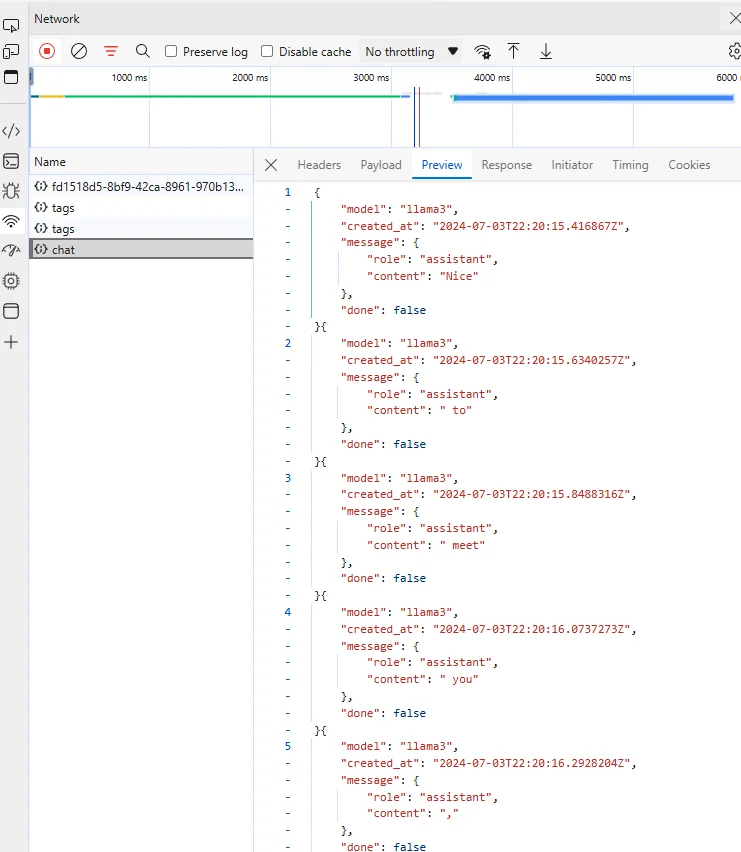Screen dimensions: 741x852
Task: Open the Console tool in sidebar
Action: [11, 161]
